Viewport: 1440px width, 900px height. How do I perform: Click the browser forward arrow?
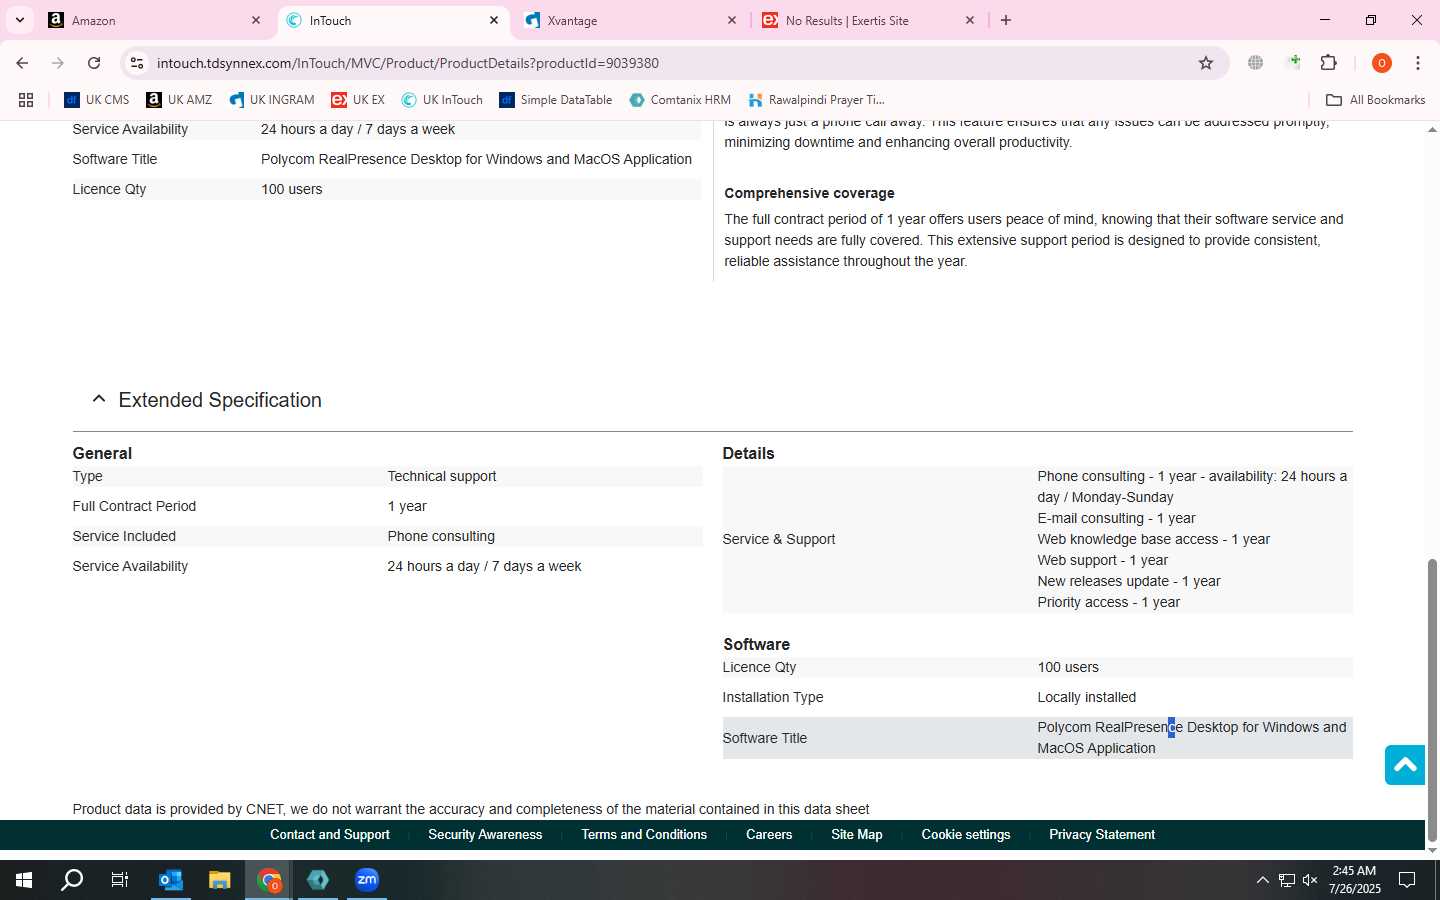[58, 63]
